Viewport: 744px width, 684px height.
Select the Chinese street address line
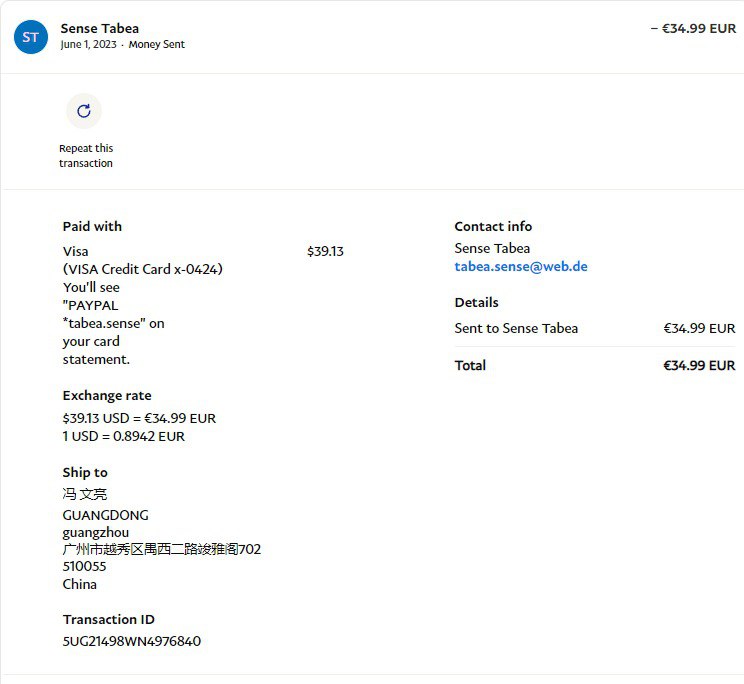(161, 549)
